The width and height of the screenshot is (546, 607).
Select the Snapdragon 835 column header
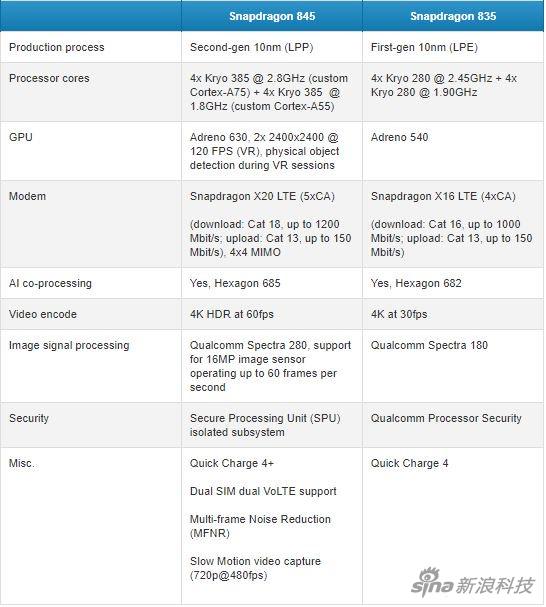pos(453,16)
